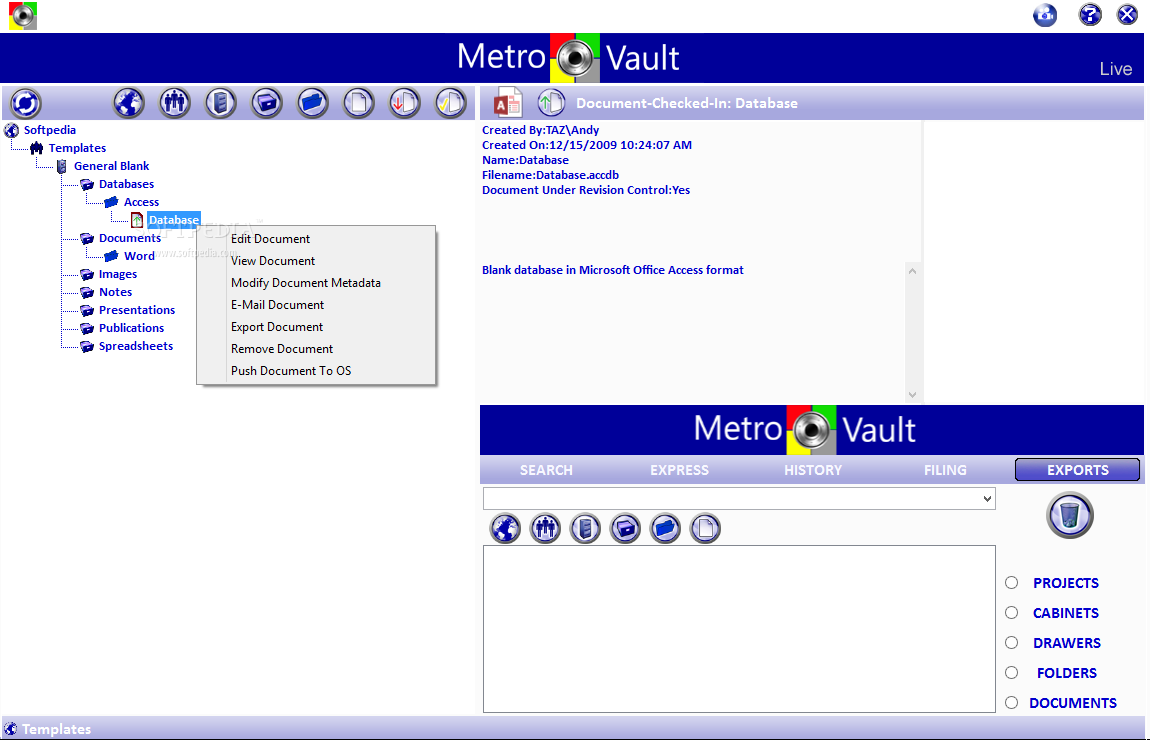Select the Publications drawer node

131,328
